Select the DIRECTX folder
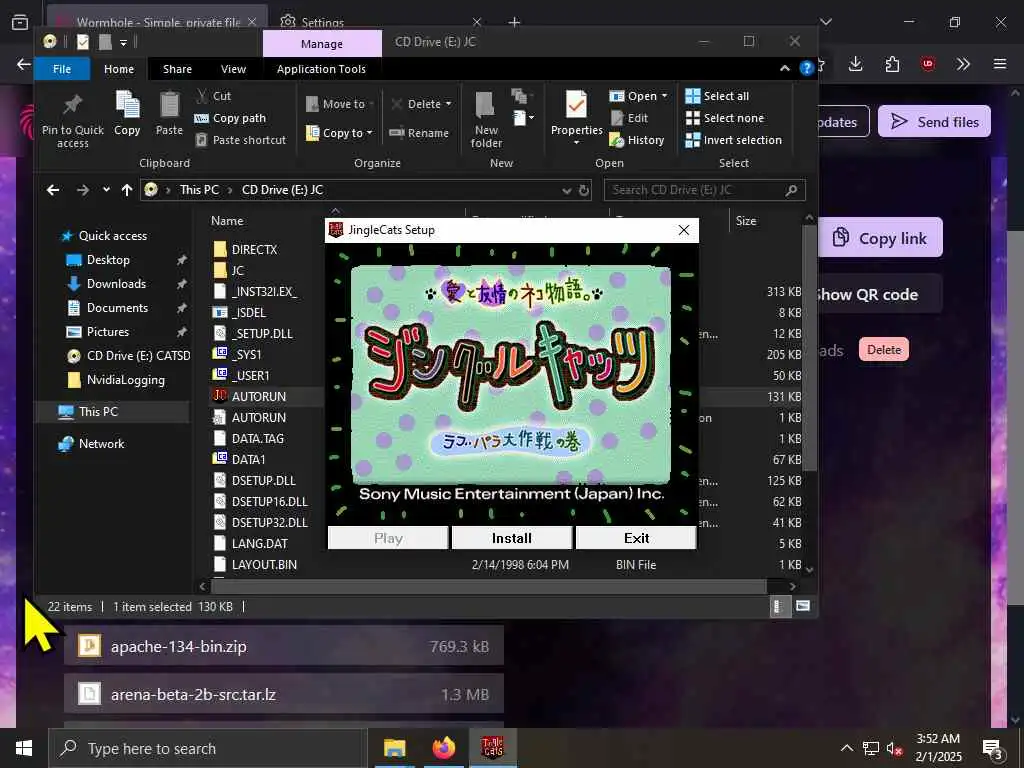 pyautogui.click(x=255, y=249)
